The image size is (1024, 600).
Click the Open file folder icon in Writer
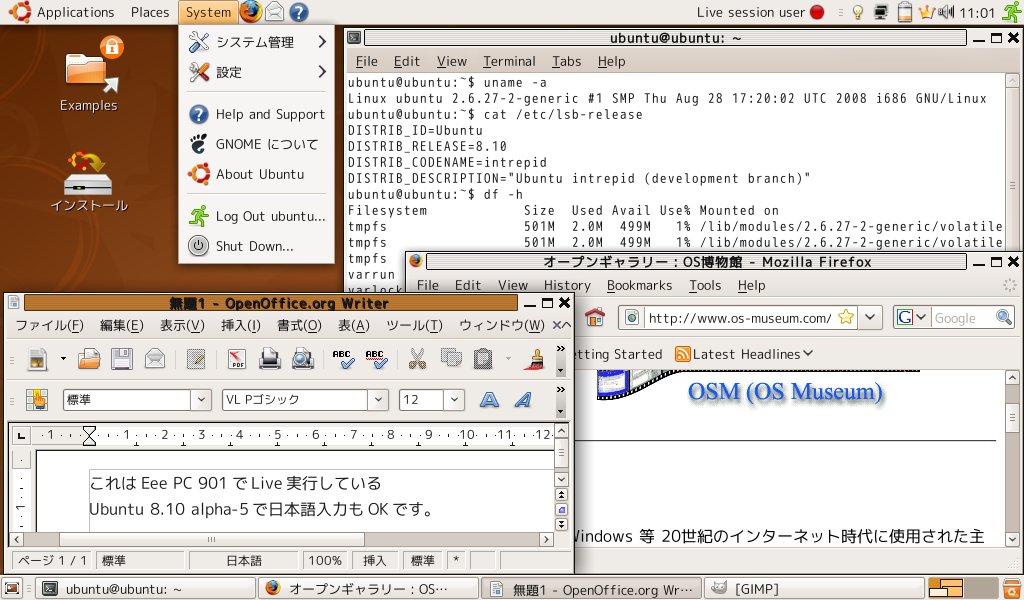[89, 359]
